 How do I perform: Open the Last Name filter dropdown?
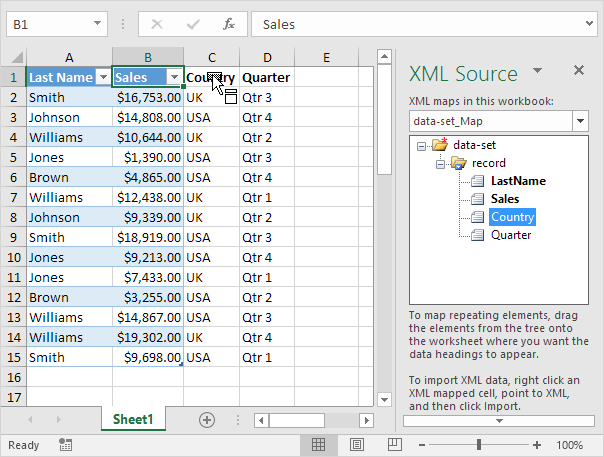102,77
